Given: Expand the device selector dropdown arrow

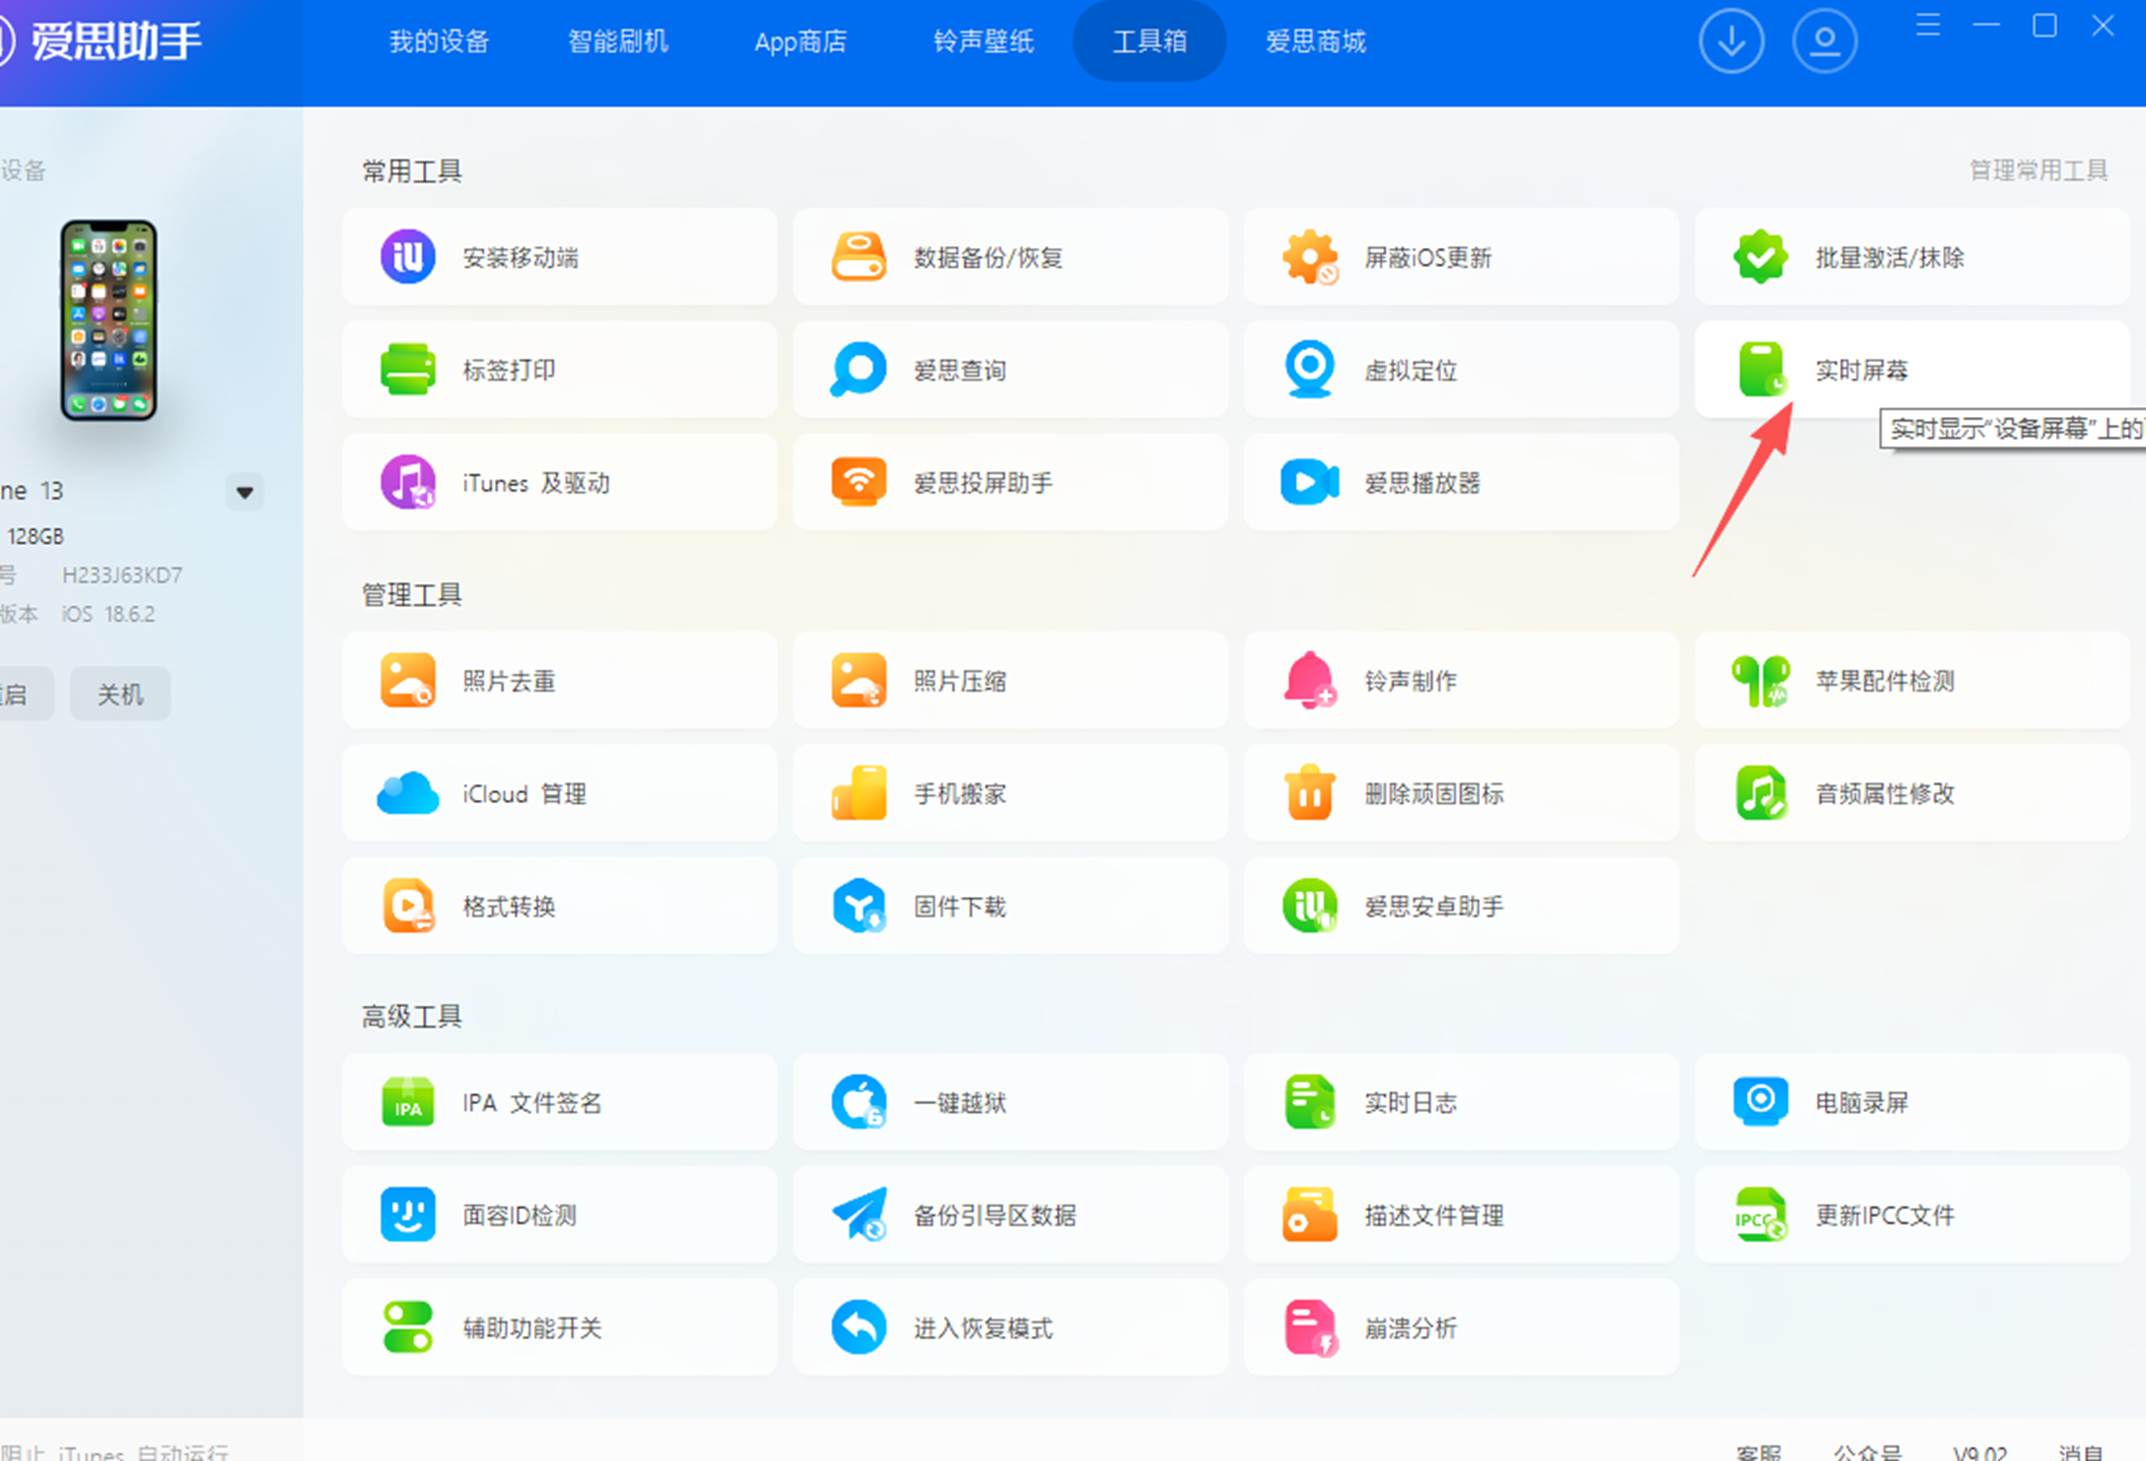Looking at the screenshot, I should [245, 492].
